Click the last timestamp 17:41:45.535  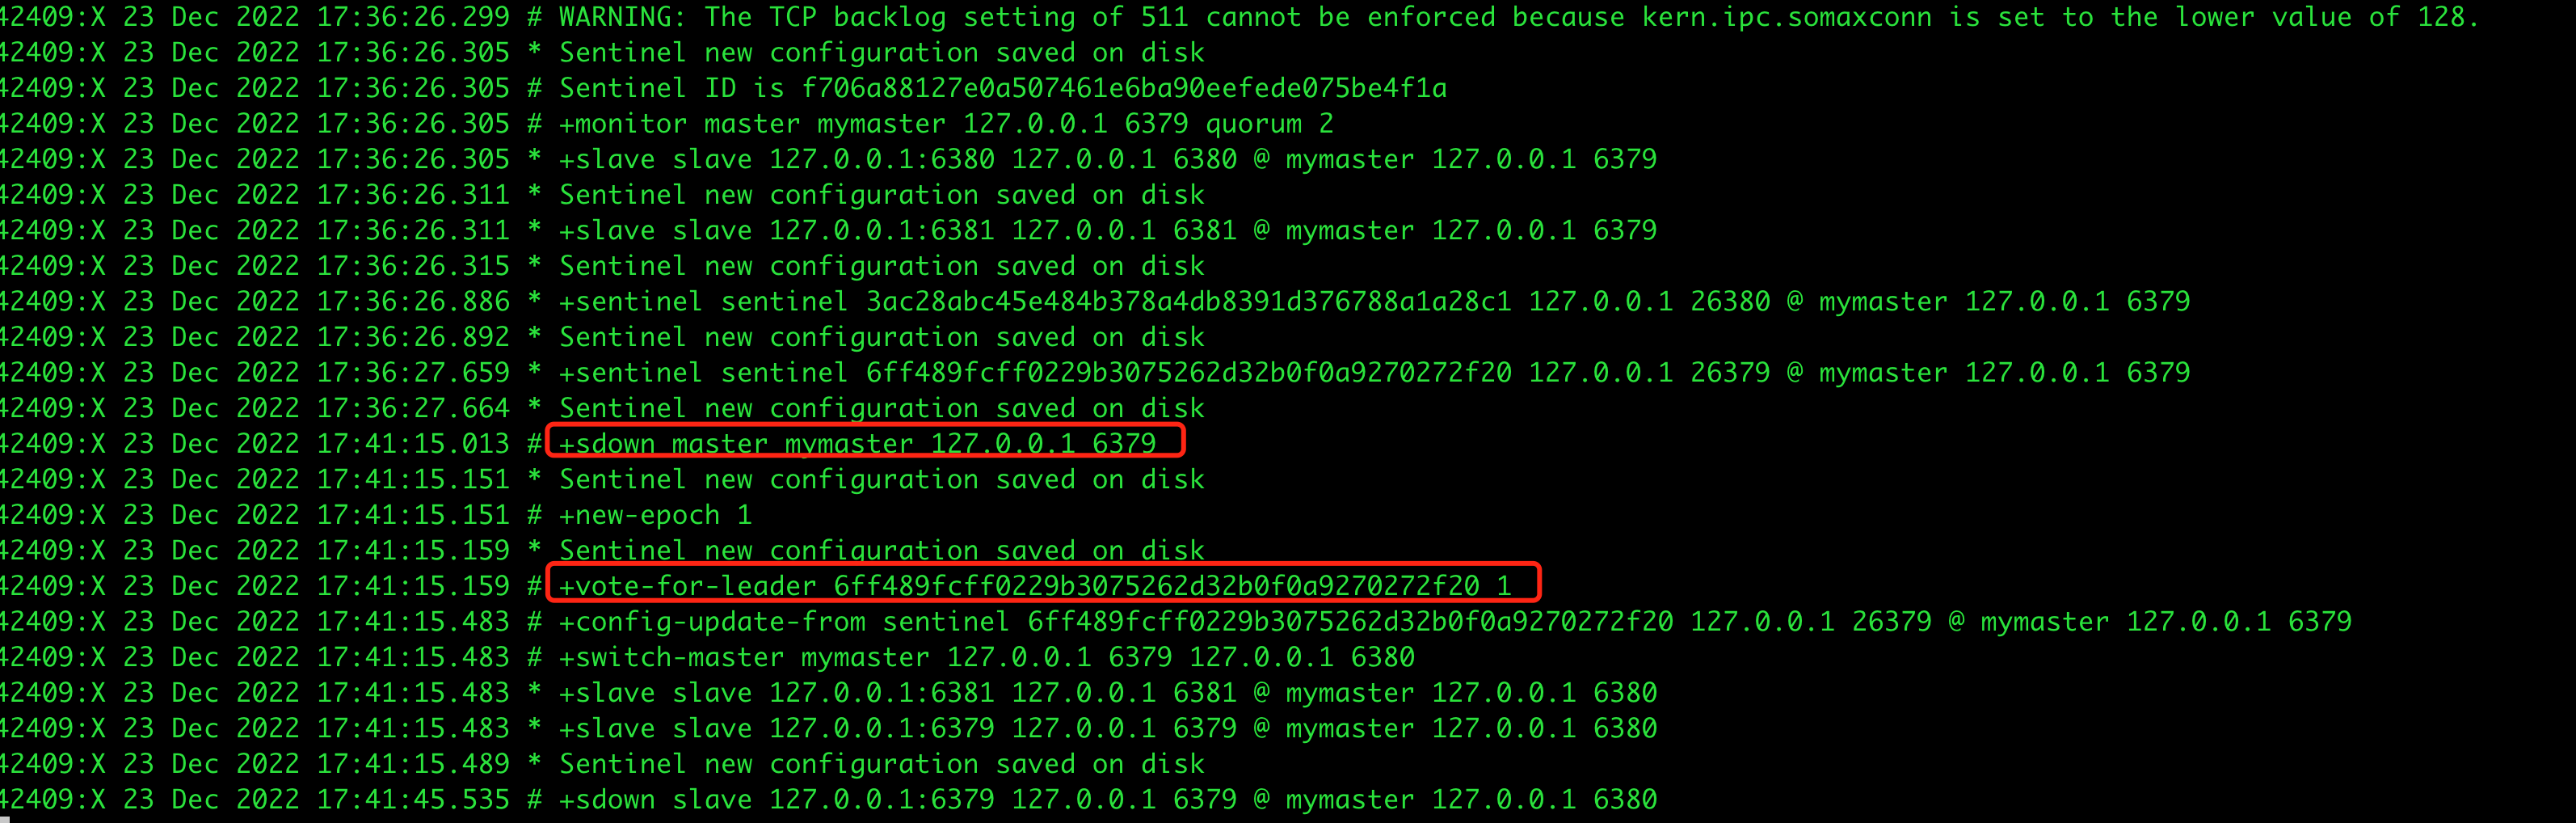click(x=413, y=799)
